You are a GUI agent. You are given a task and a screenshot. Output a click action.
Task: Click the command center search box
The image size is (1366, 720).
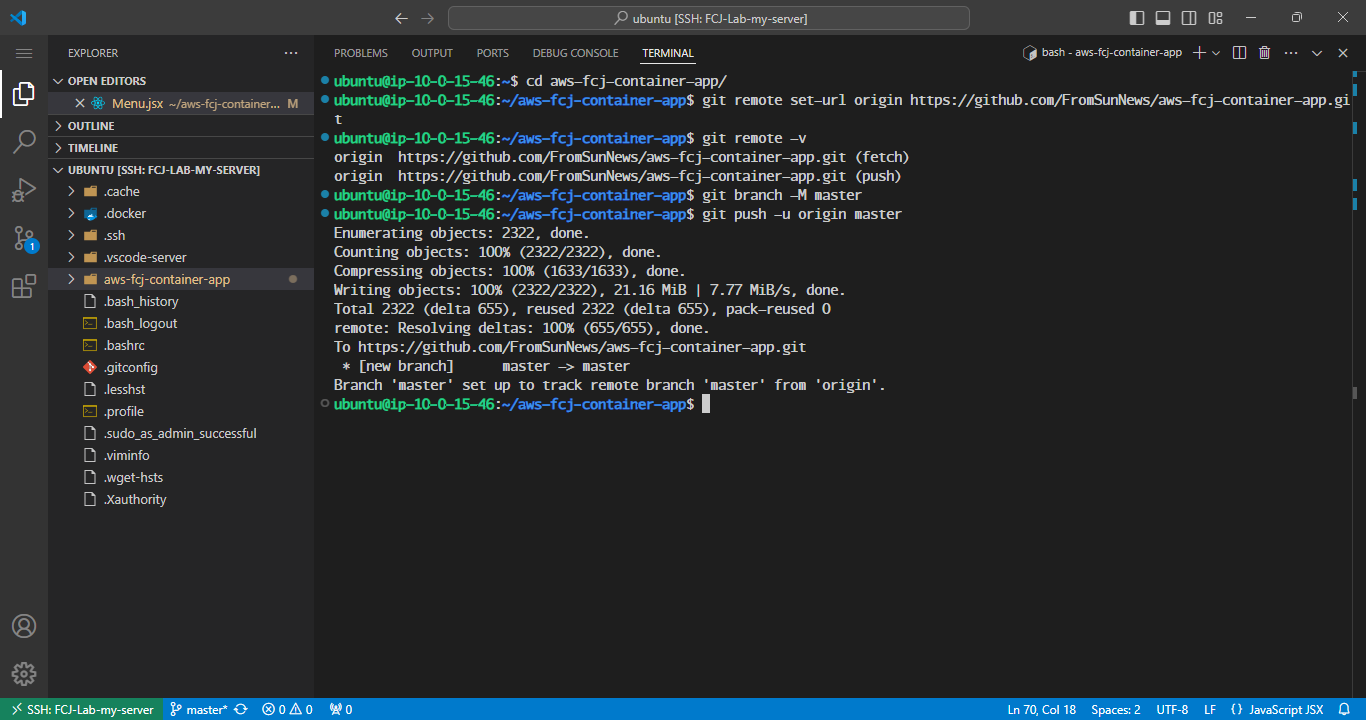(709, 18)
